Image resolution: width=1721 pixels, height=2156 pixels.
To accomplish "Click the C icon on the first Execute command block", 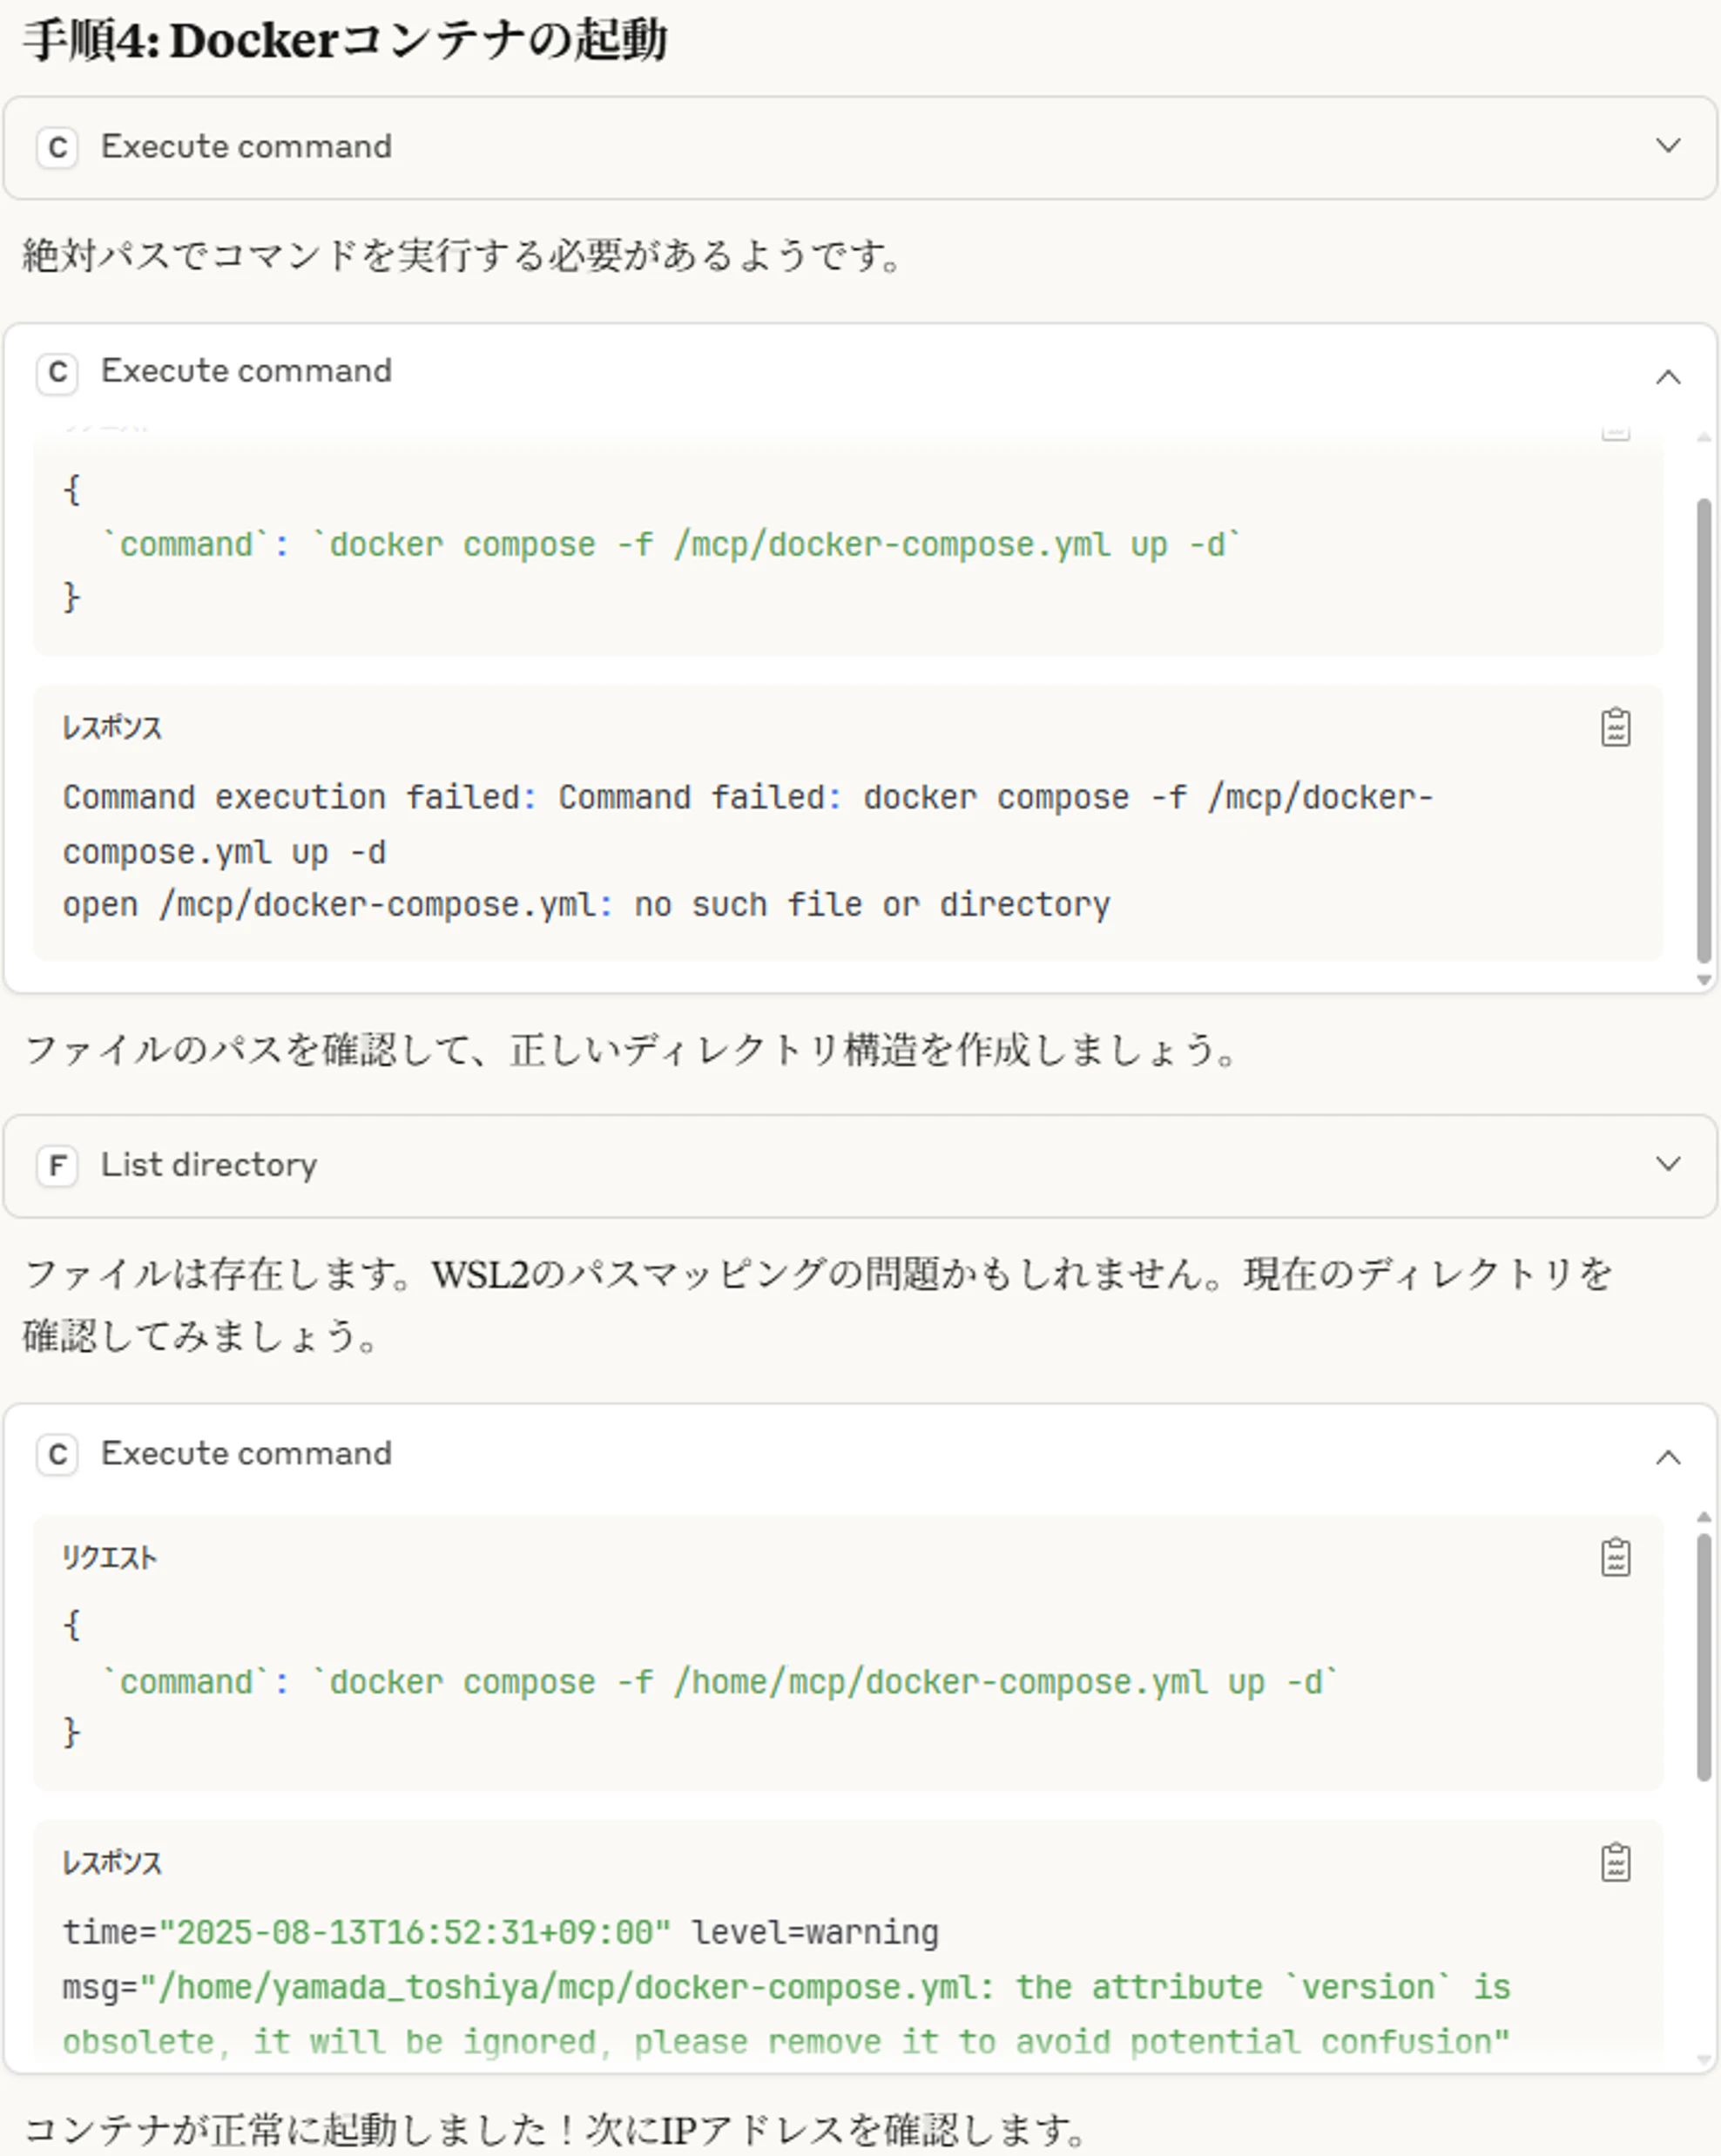I will (58, 148).
